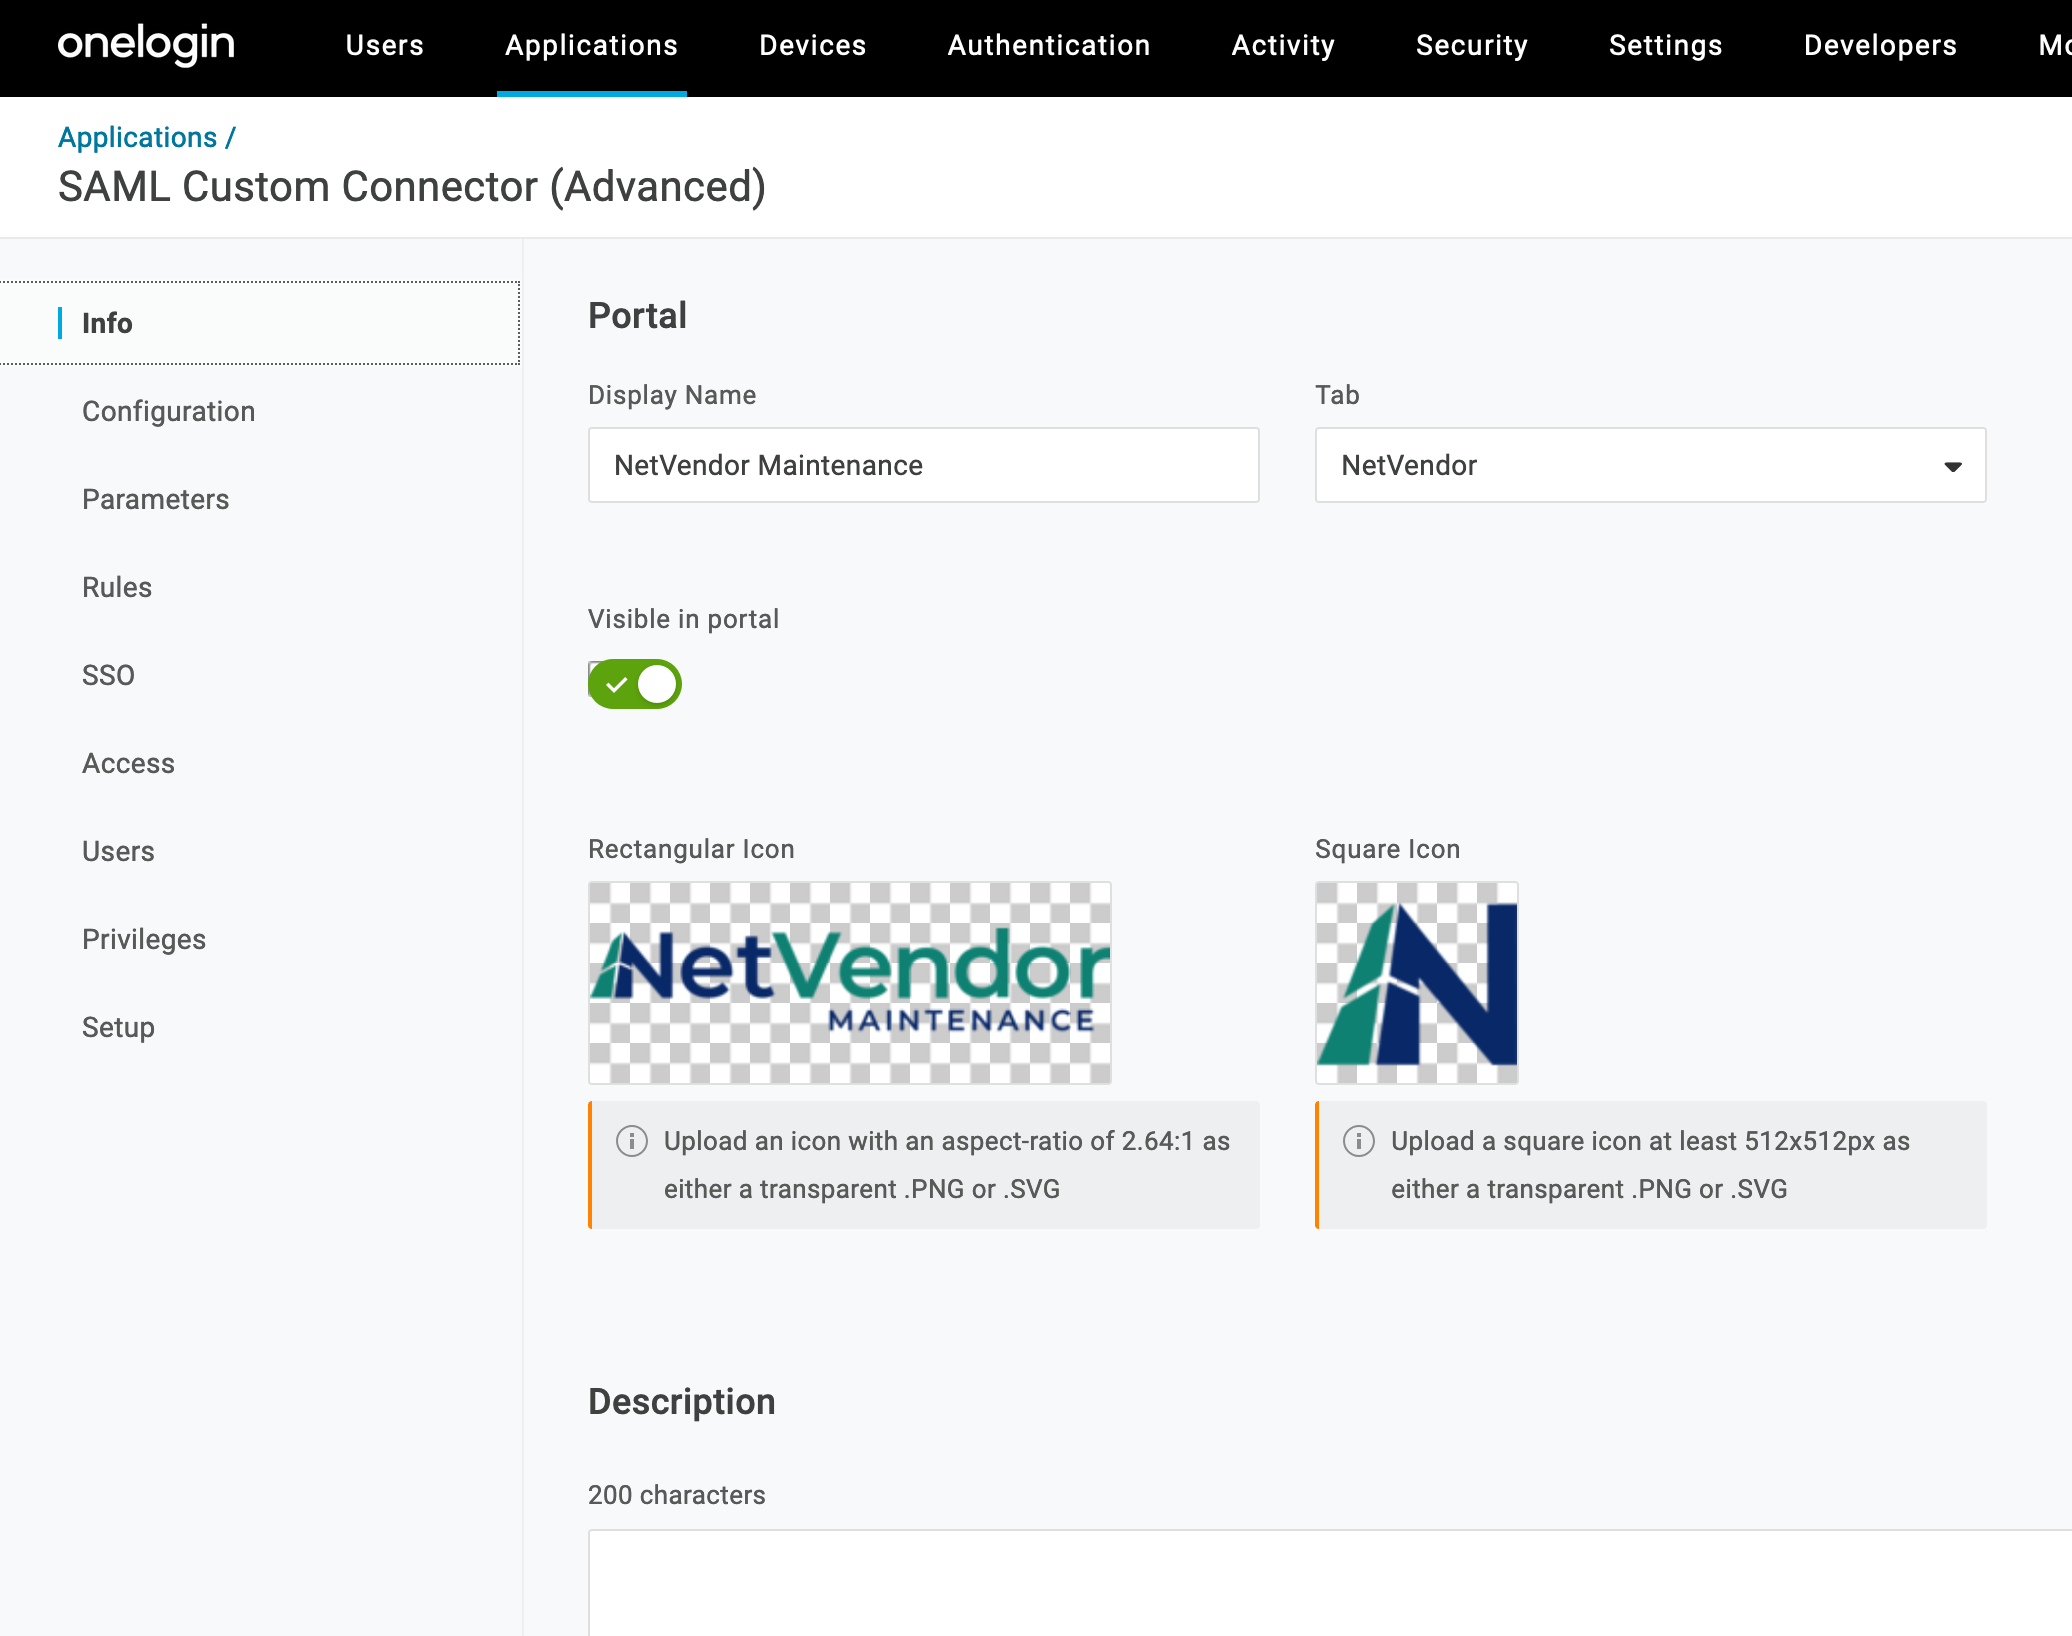Image resolution: width=2072 pixels, height=1636 pixels.
Task: Open the Security menu
Action: 1471,46
